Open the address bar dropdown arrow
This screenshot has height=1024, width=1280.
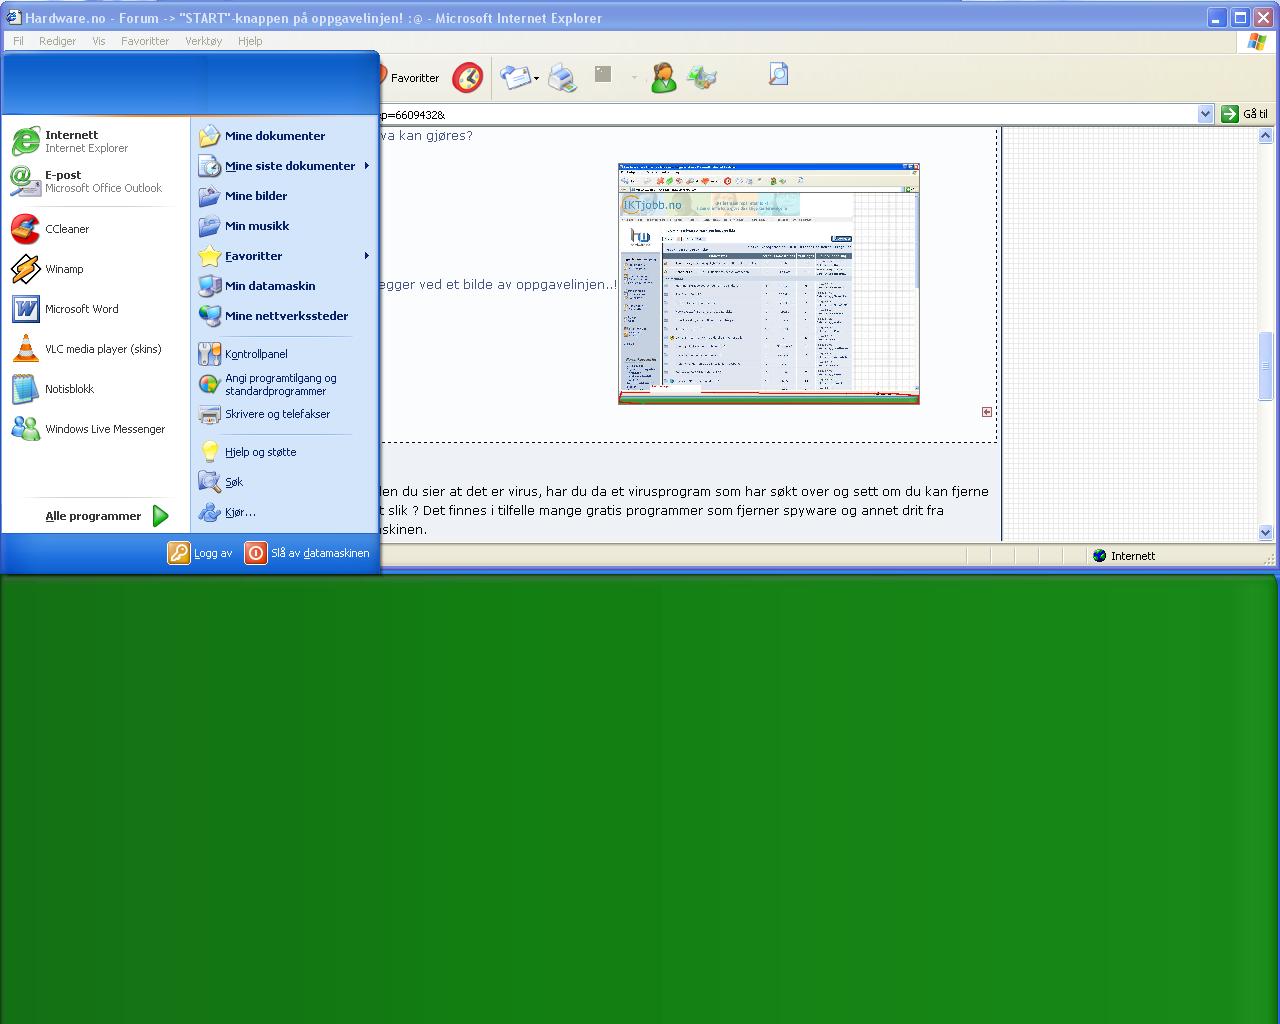(x=1206, y=114)
